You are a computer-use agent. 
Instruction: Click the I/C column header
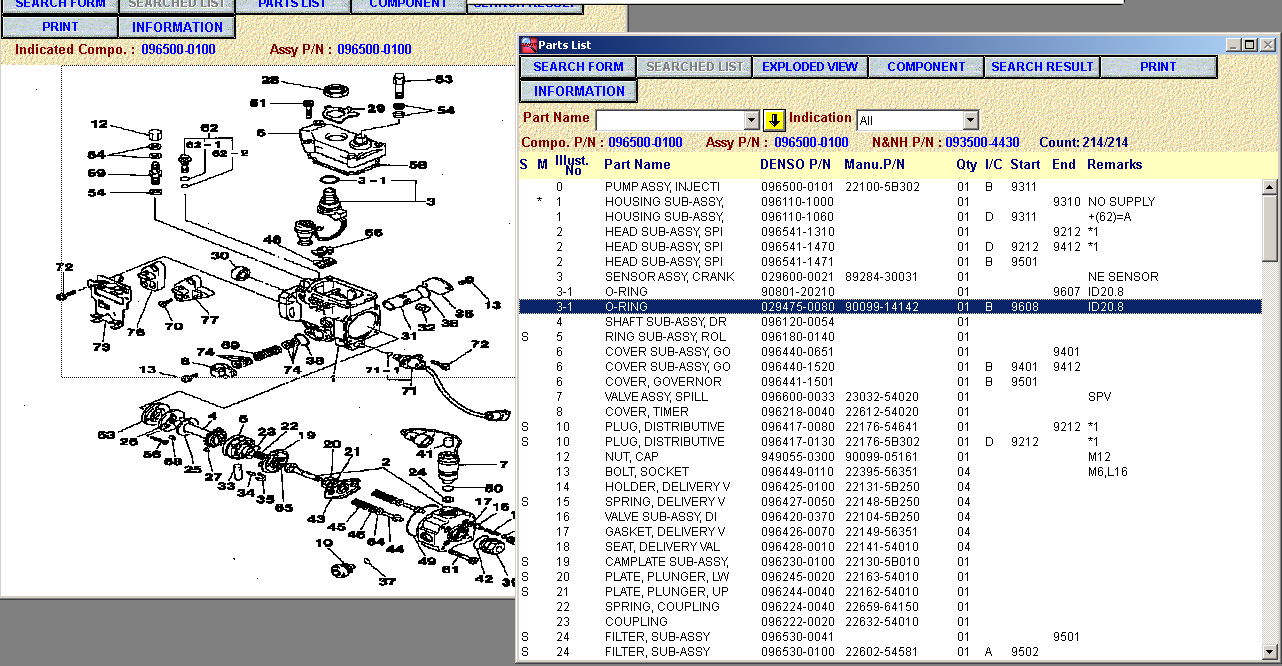(x=993, y=165)
